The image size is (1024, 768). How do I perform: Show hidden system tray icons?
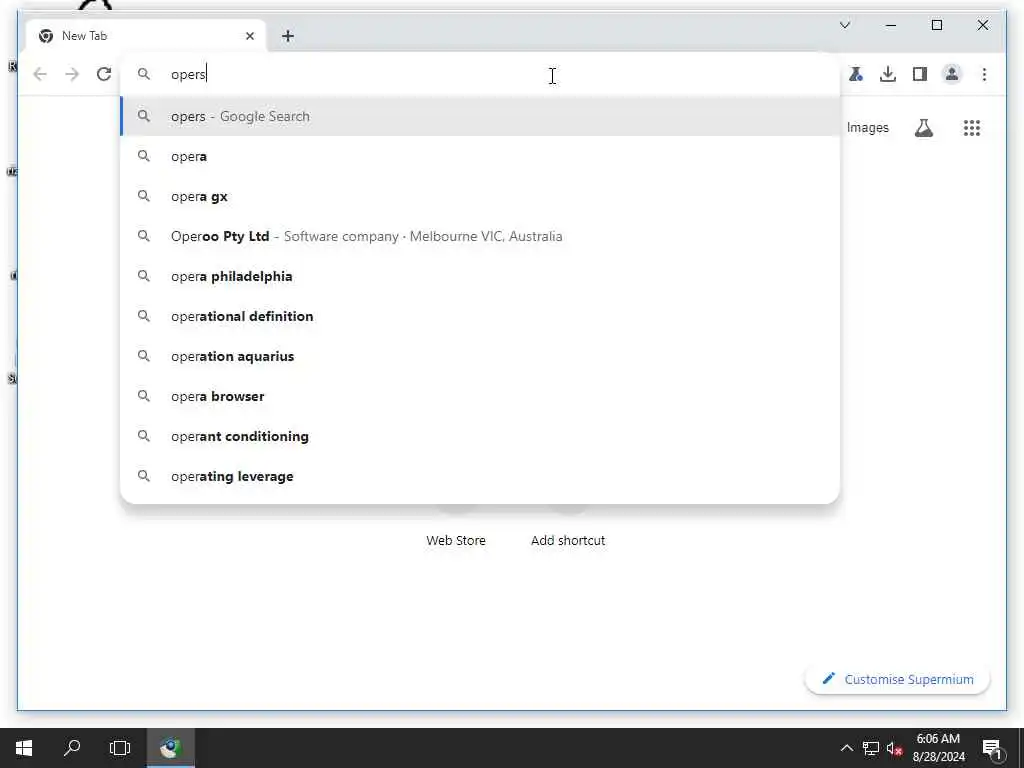click(x=846, y=748)
